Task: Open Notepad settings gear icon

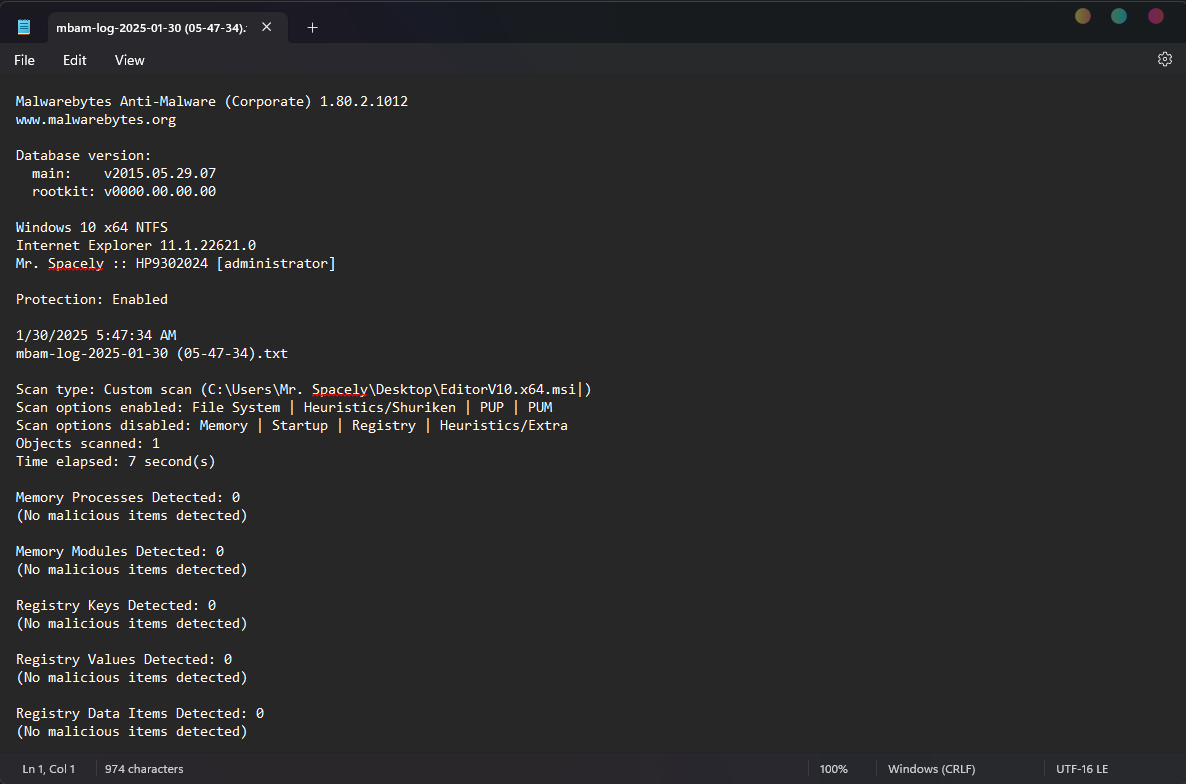Action: (1164, 60)
